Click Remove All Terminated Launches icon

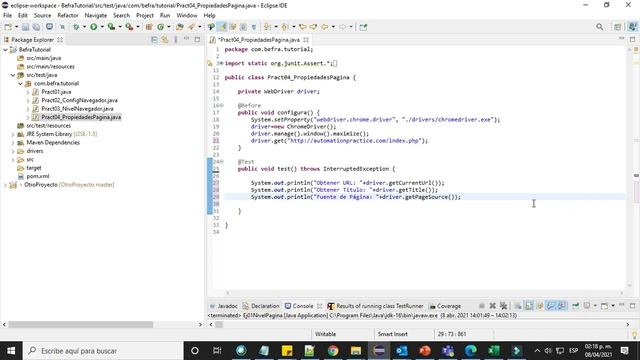[x=504, y=306]
